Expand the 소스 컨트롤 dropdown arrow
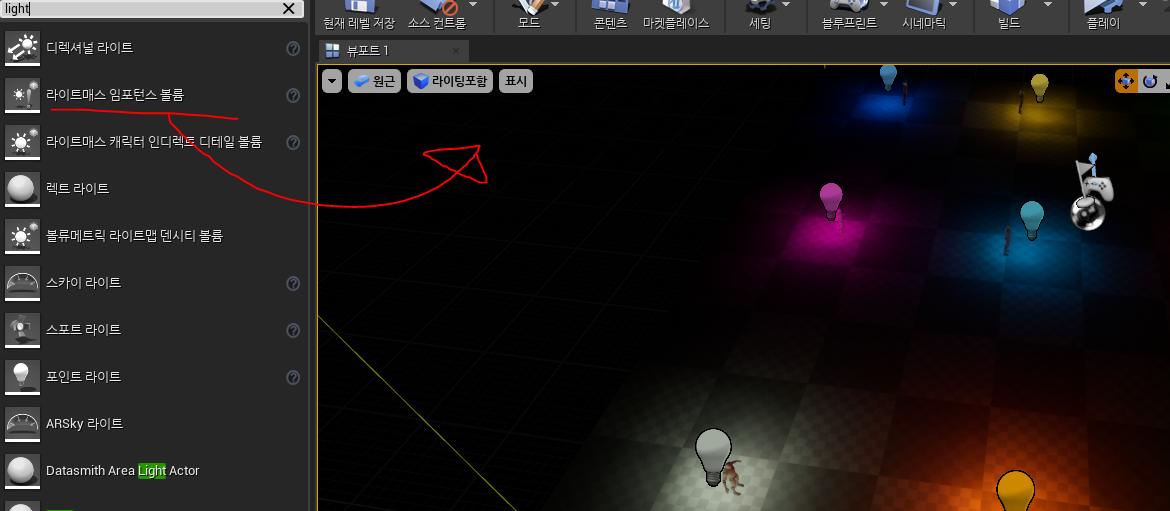 pos(472,4)
